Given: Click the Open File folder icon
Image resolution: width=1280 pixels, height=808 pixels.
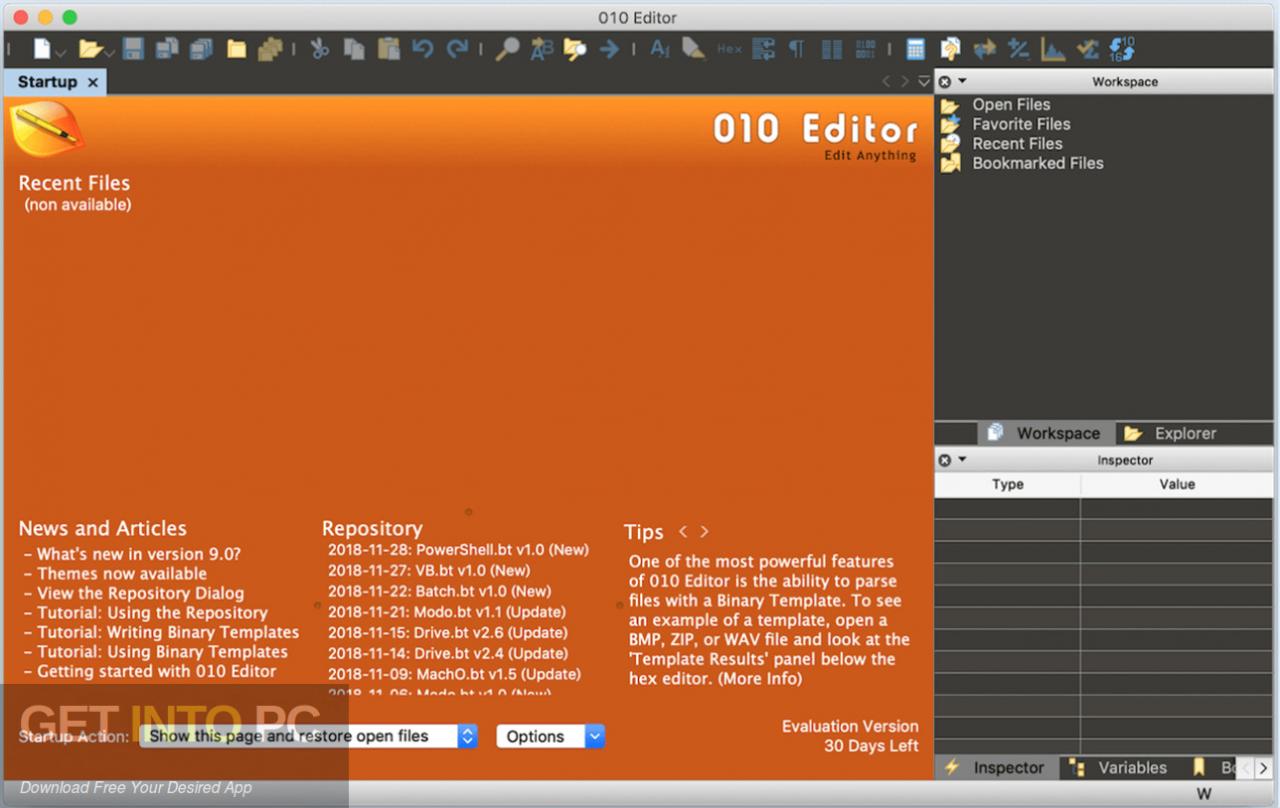Looking at the screenshot, I should coord(90,48).
